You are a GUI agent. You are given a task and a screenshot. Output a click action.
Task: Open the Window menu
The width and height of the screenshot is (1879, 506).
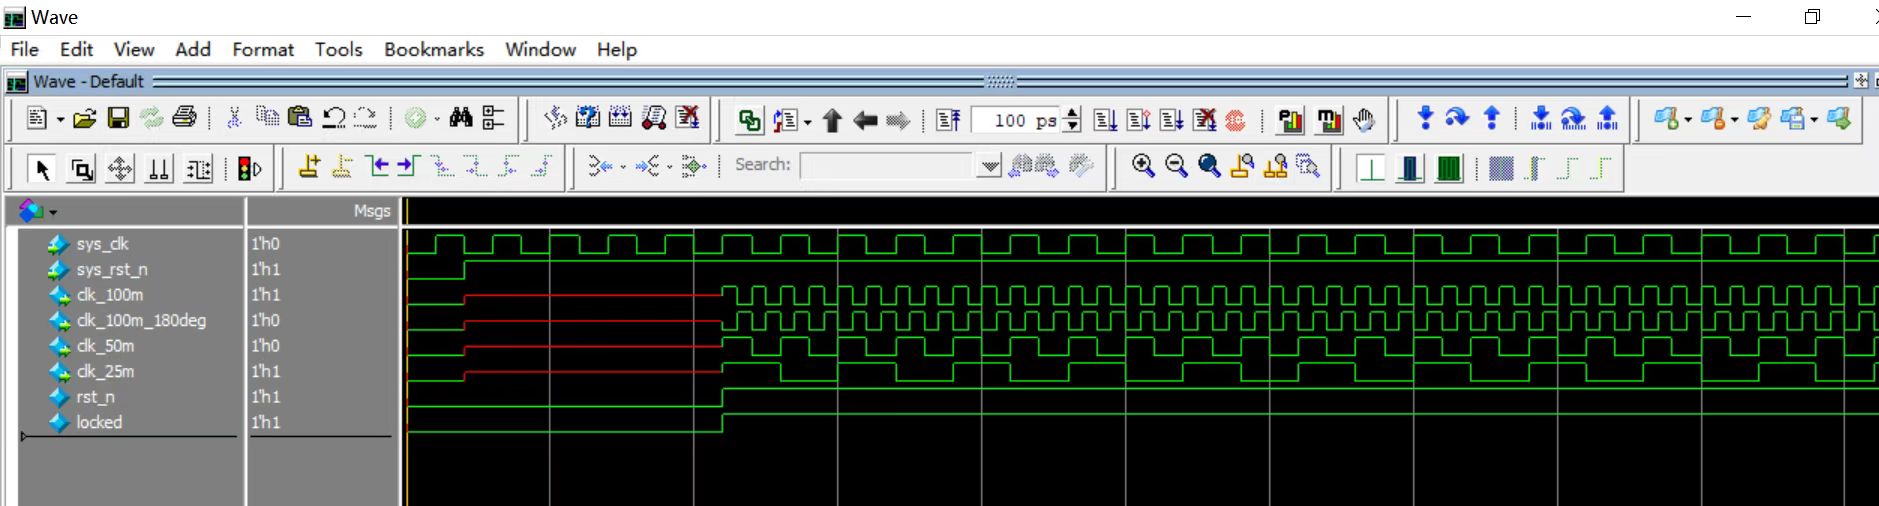[540, 49]
